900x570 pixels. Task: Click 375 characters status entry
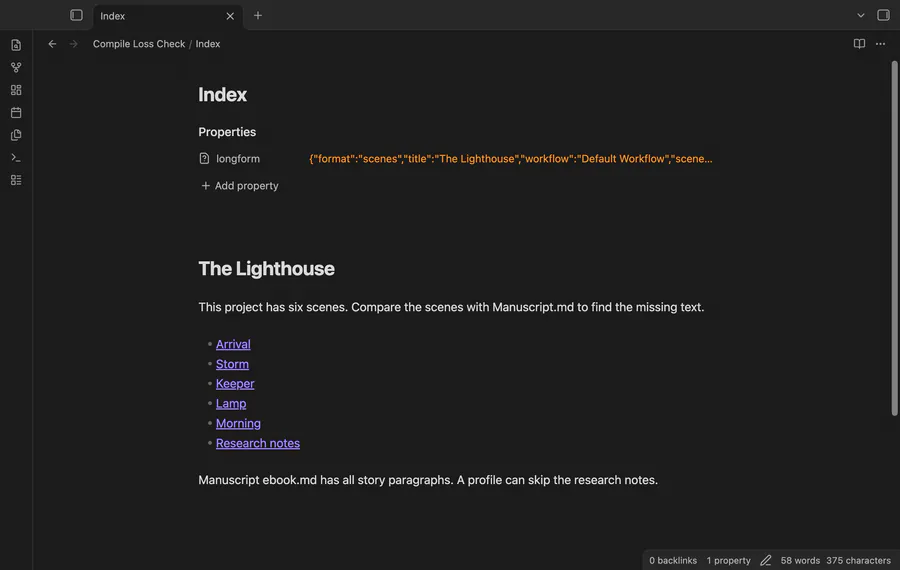(x=858, y=560)
